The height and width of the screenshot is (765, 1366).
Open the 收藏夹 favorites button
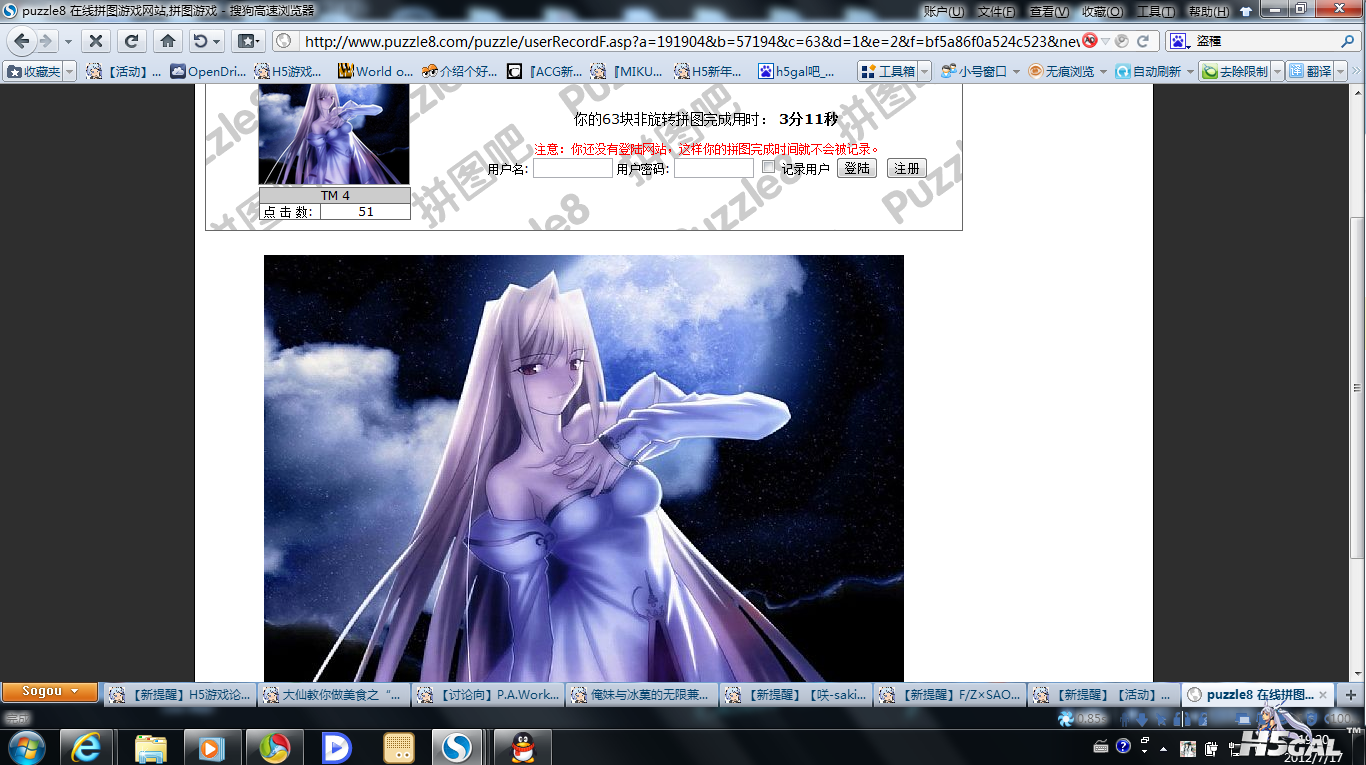tap(34, 72)
